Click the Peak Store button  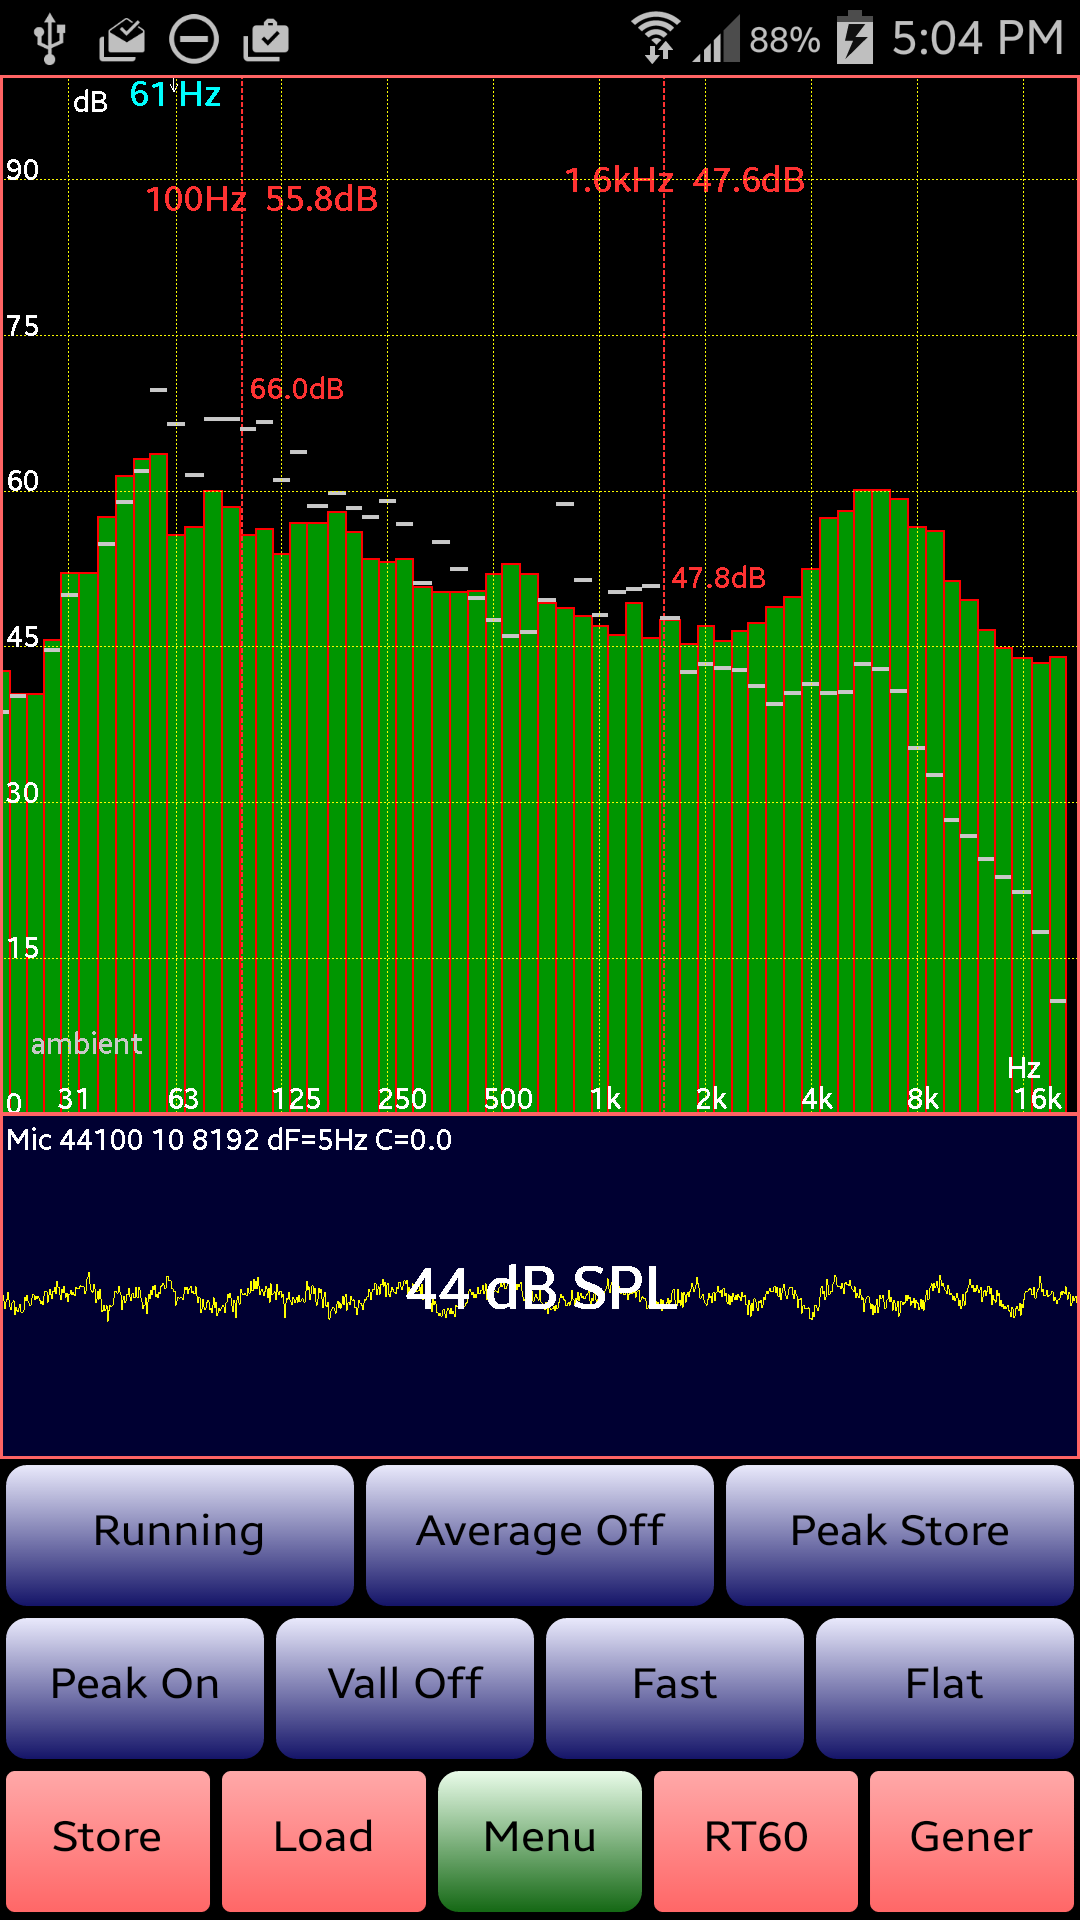[x=900, y=1535]
